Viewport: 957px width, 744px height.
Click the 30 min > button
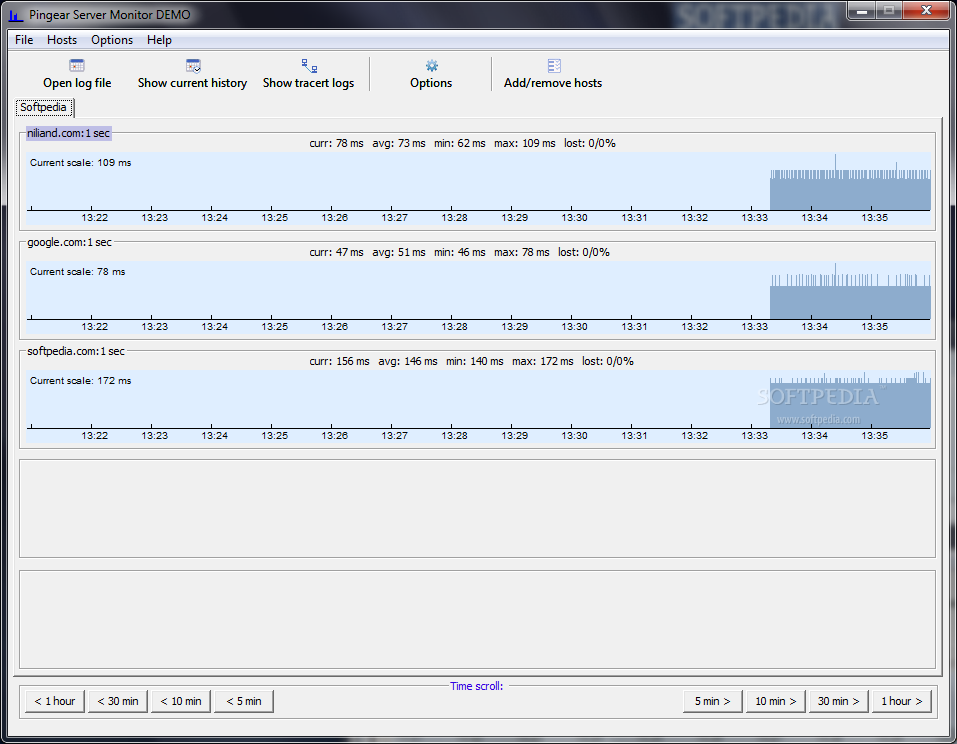(x=838, y=701)
